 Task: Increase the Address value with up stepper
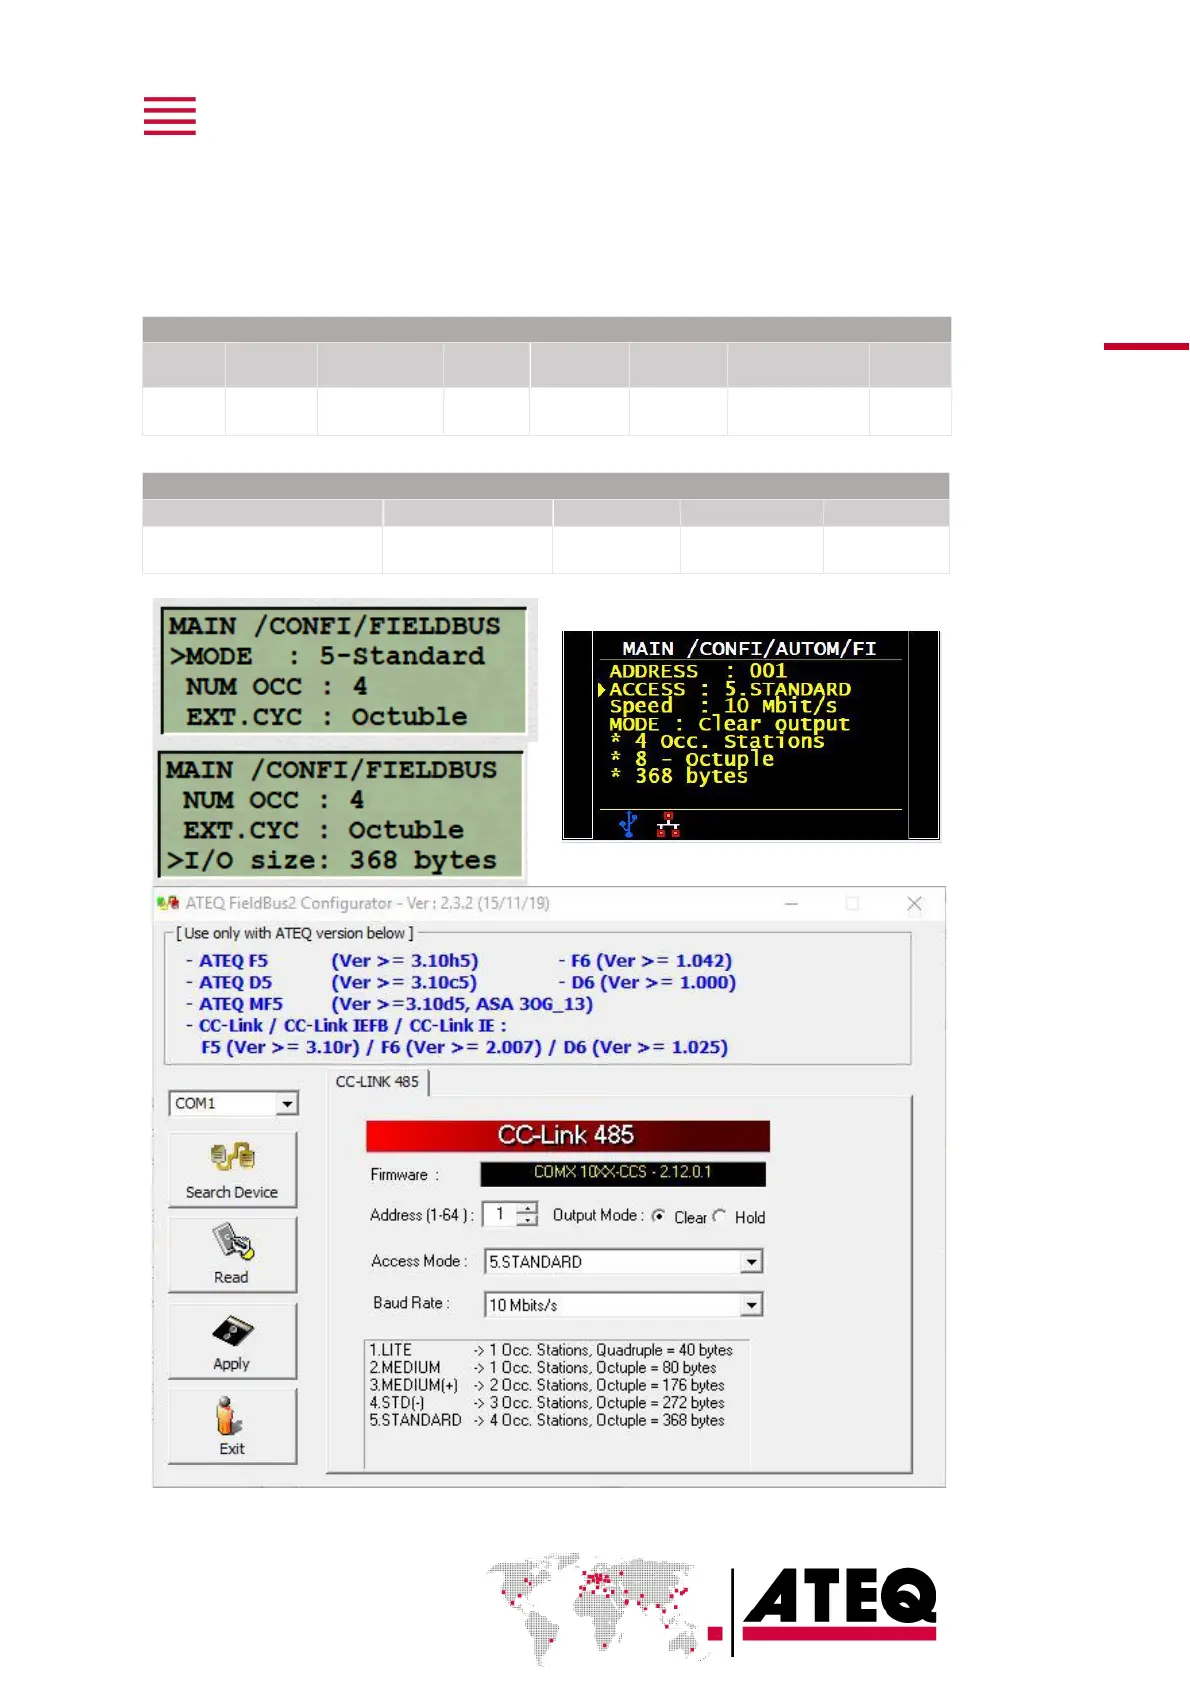tap(527, 1209)
